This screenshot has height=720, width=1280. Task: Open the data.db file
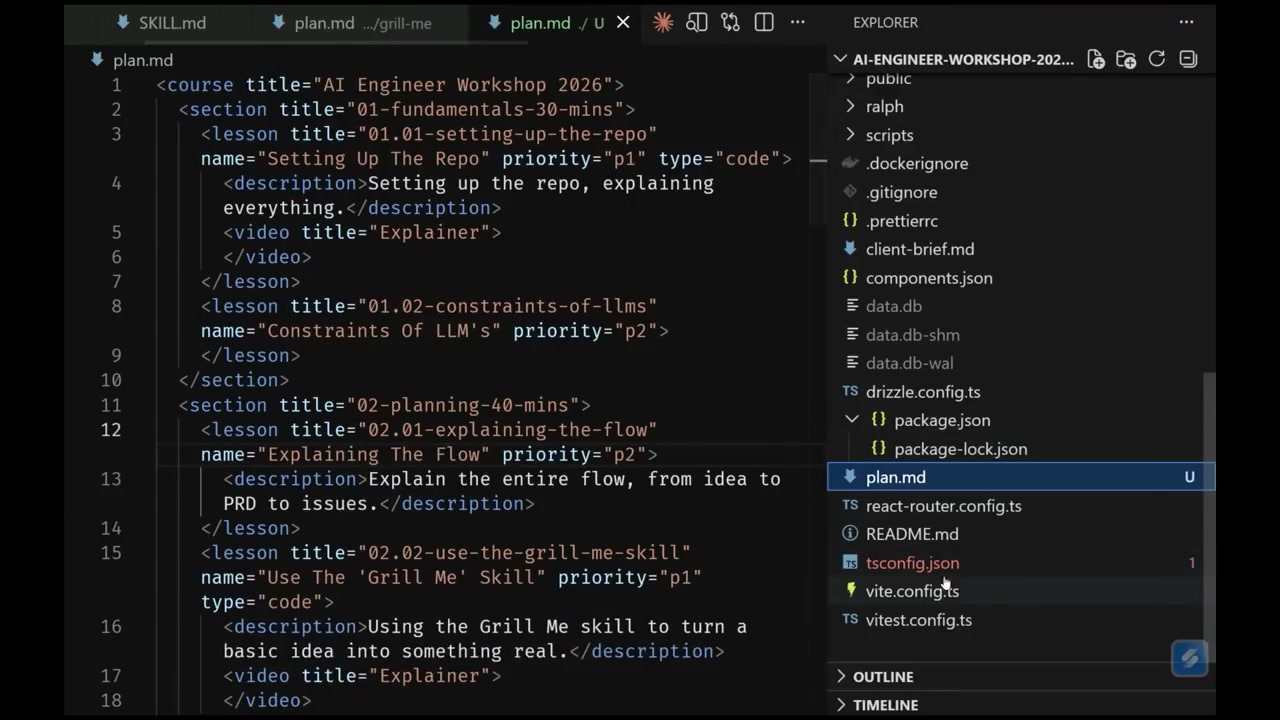[x=893, y=306]
